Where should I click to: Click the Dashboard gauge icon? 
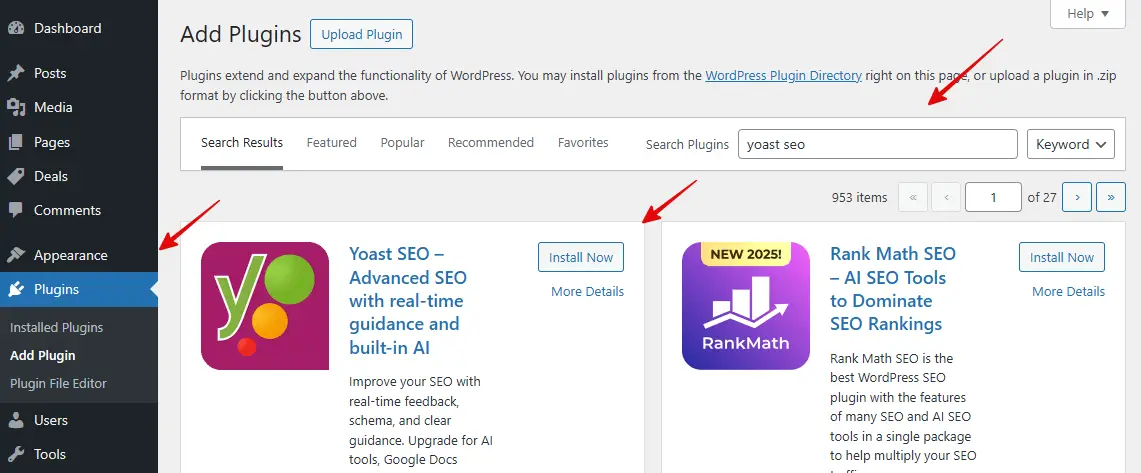[x=16, y=28]
